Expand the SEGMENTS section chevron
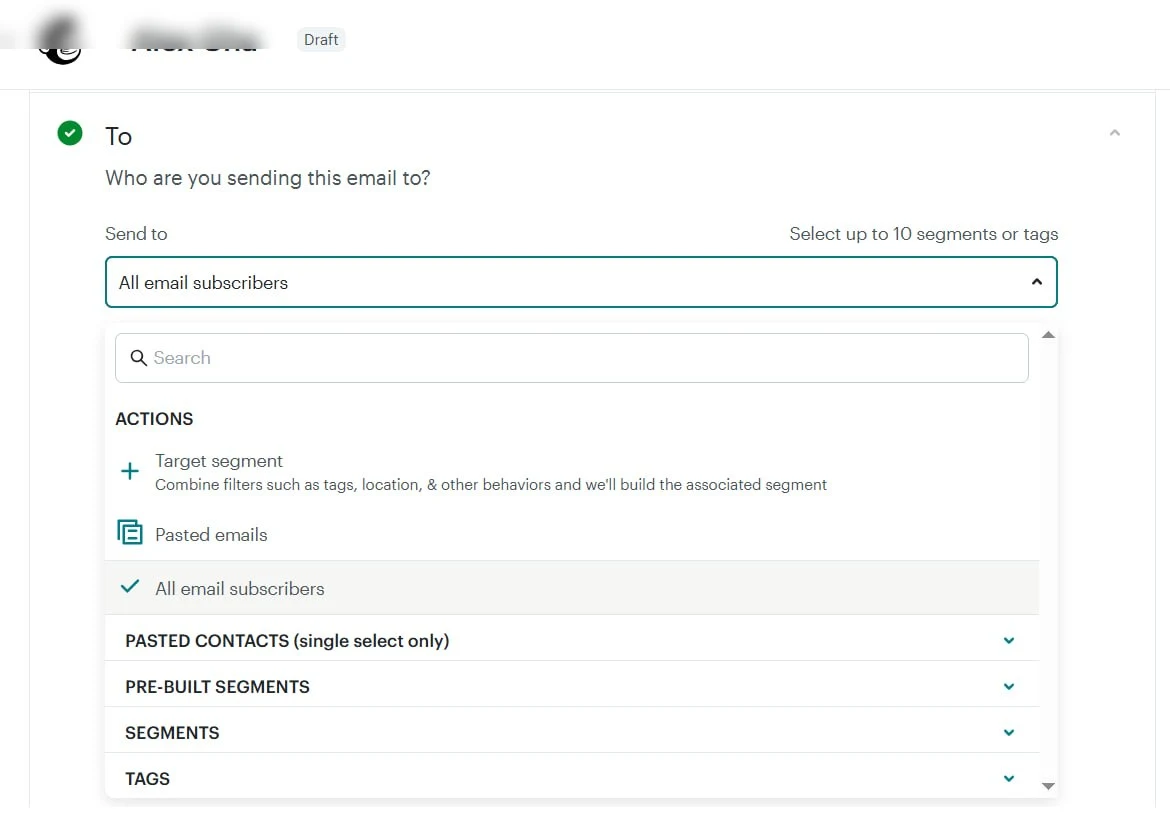The height and width of the screenshot is (831, 1170). 1009,733
